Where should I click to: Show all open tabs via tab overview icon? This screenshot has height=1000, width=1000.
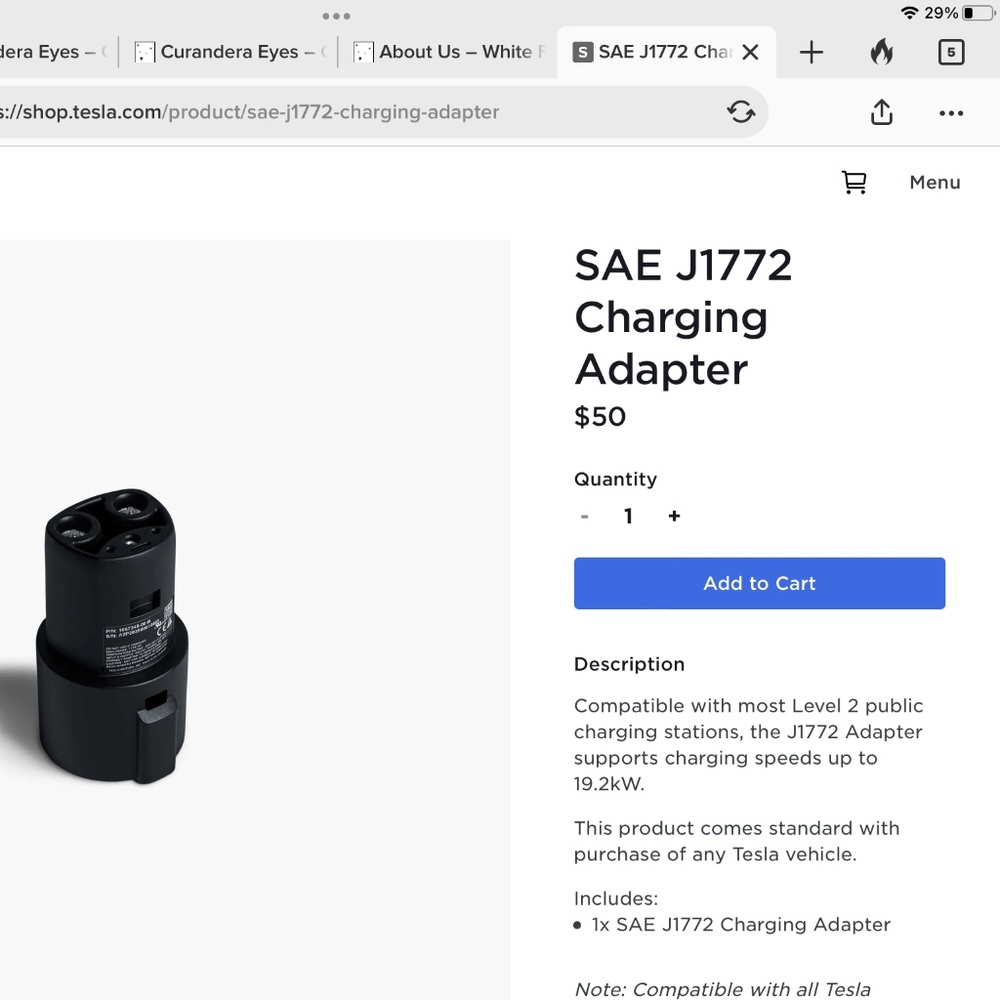tap(951, 52)
